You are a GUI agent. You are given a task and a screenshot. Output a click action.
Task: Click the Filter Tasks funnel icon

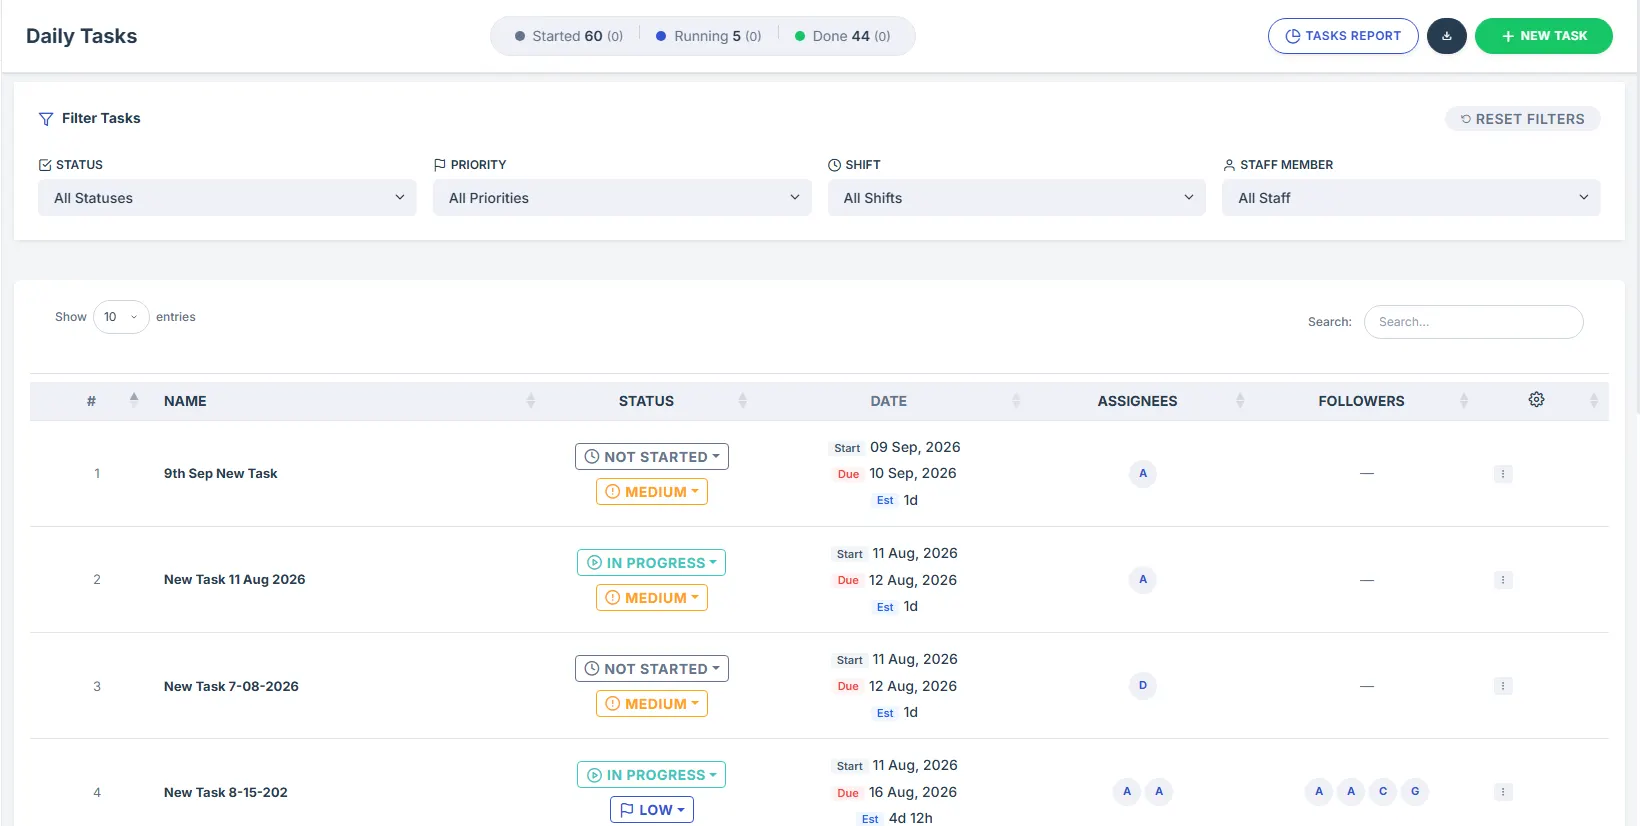(x=46, y=119)
